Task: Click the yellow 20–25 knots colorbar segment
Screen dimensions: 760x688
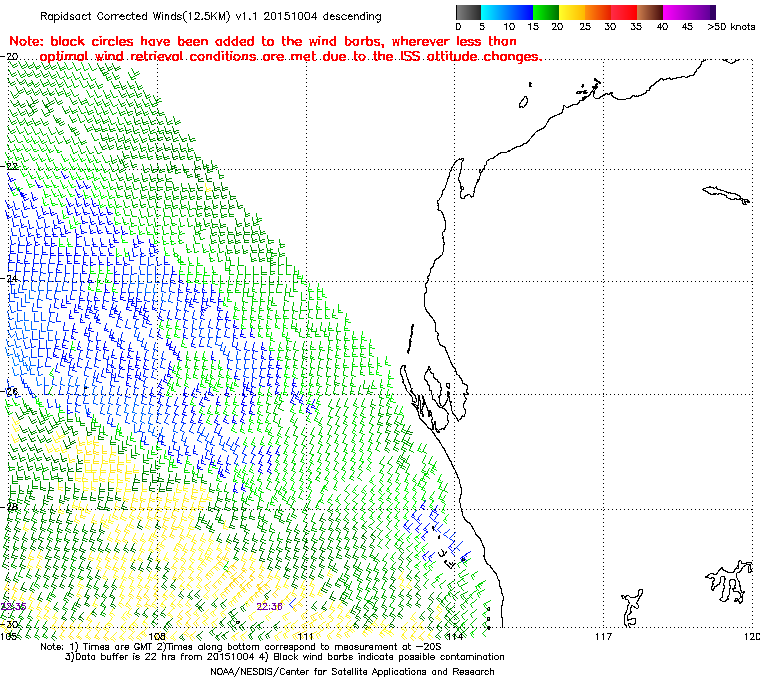Action: click(x=572, y=12)
